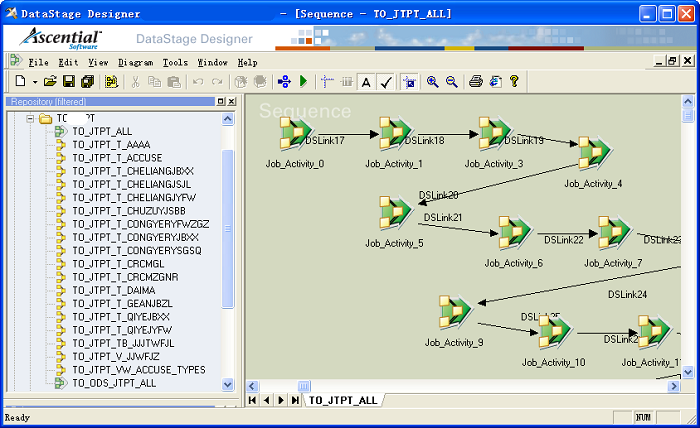Open the File menu

point(38,62)
